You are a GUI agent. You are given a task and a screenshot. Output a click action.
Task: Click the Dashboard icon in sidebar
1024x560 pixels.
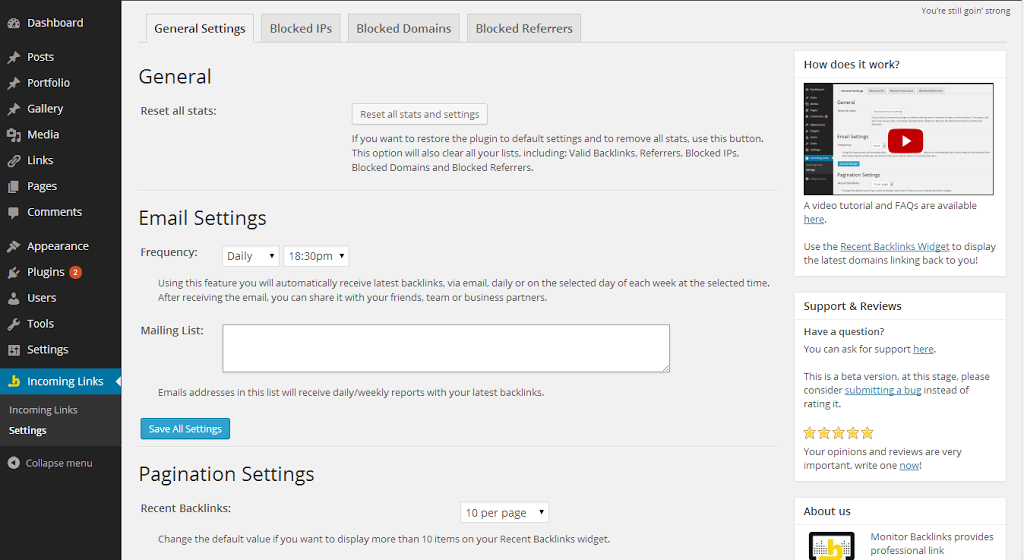point(14,23)
